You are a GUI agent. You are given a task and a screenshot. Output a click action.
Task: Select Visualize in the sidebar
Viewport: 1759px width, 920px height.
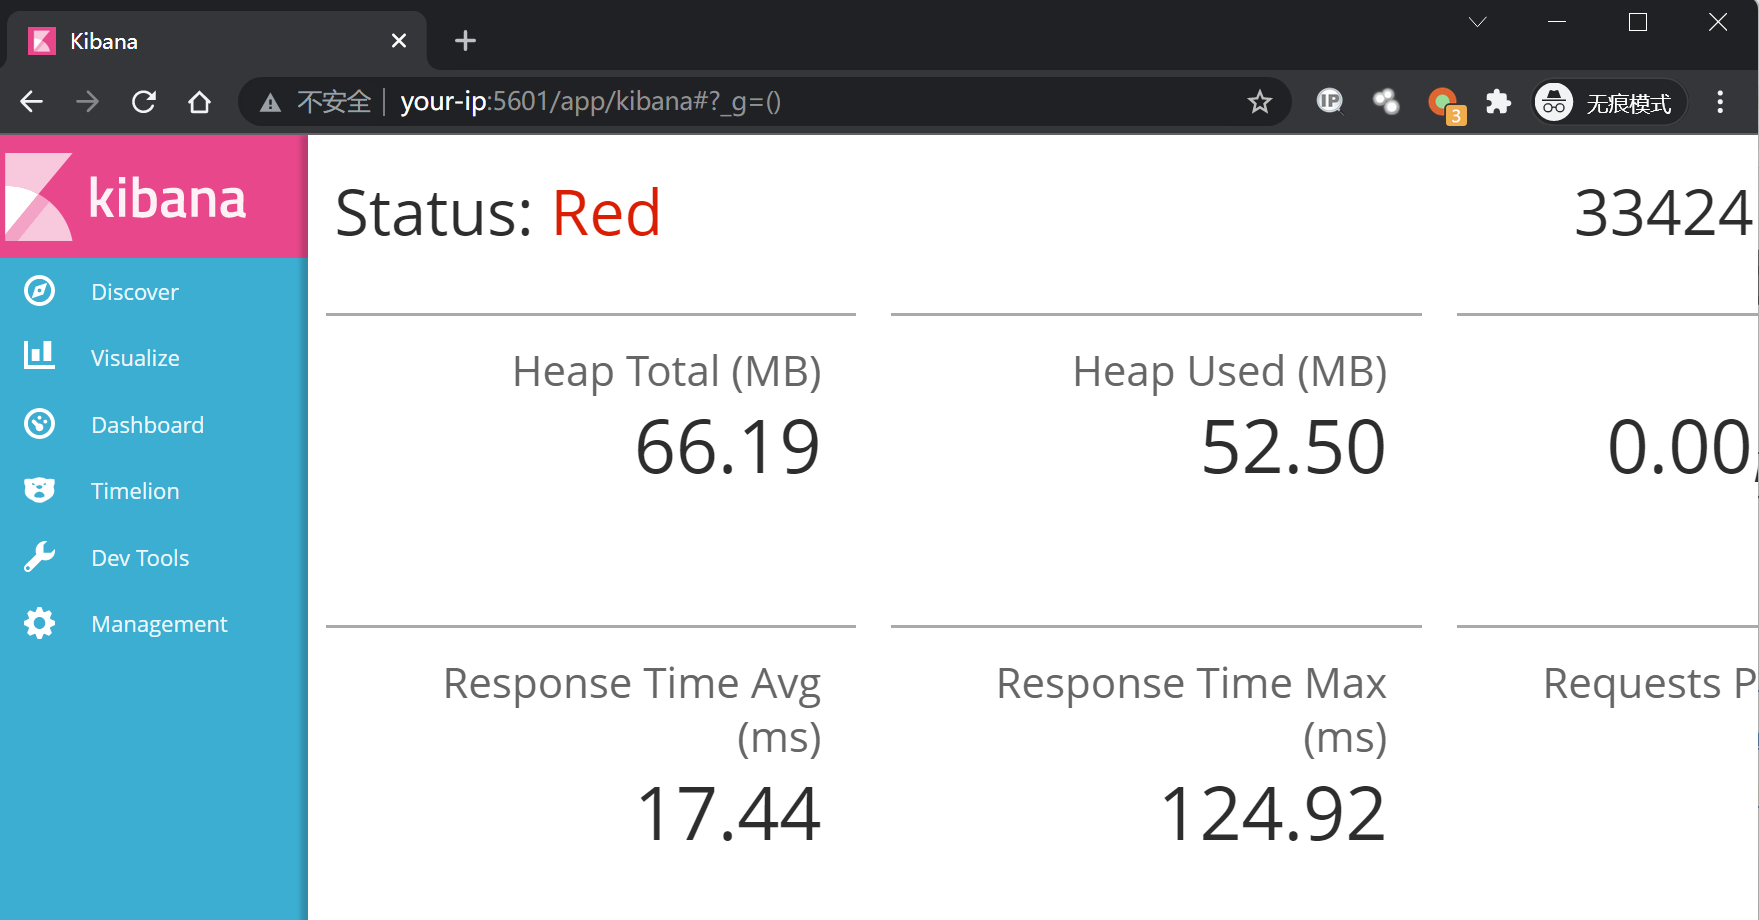(x=135, y=358)
